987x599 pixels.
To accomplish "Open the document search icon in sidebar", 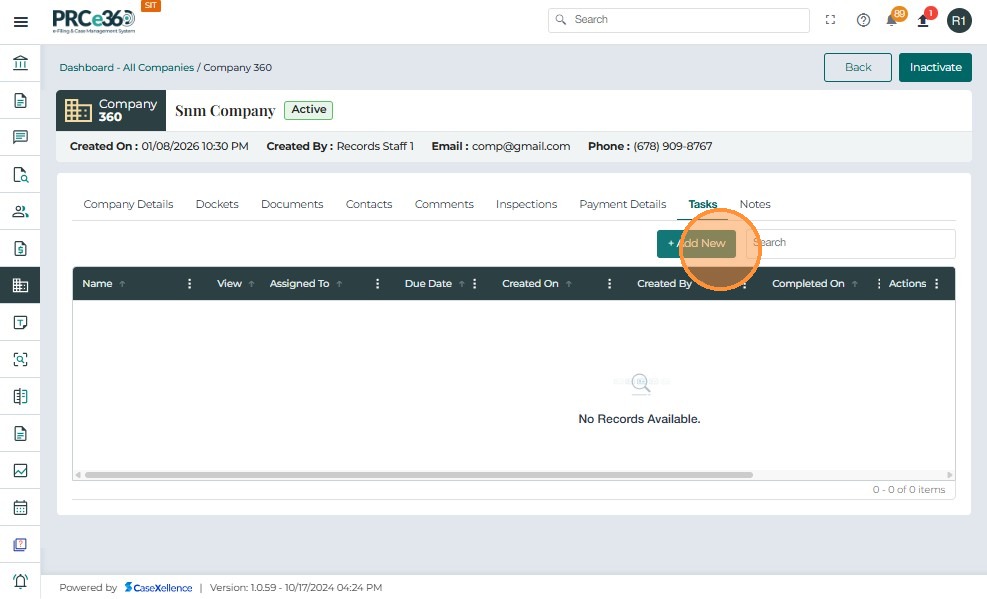I will [20, 174].
